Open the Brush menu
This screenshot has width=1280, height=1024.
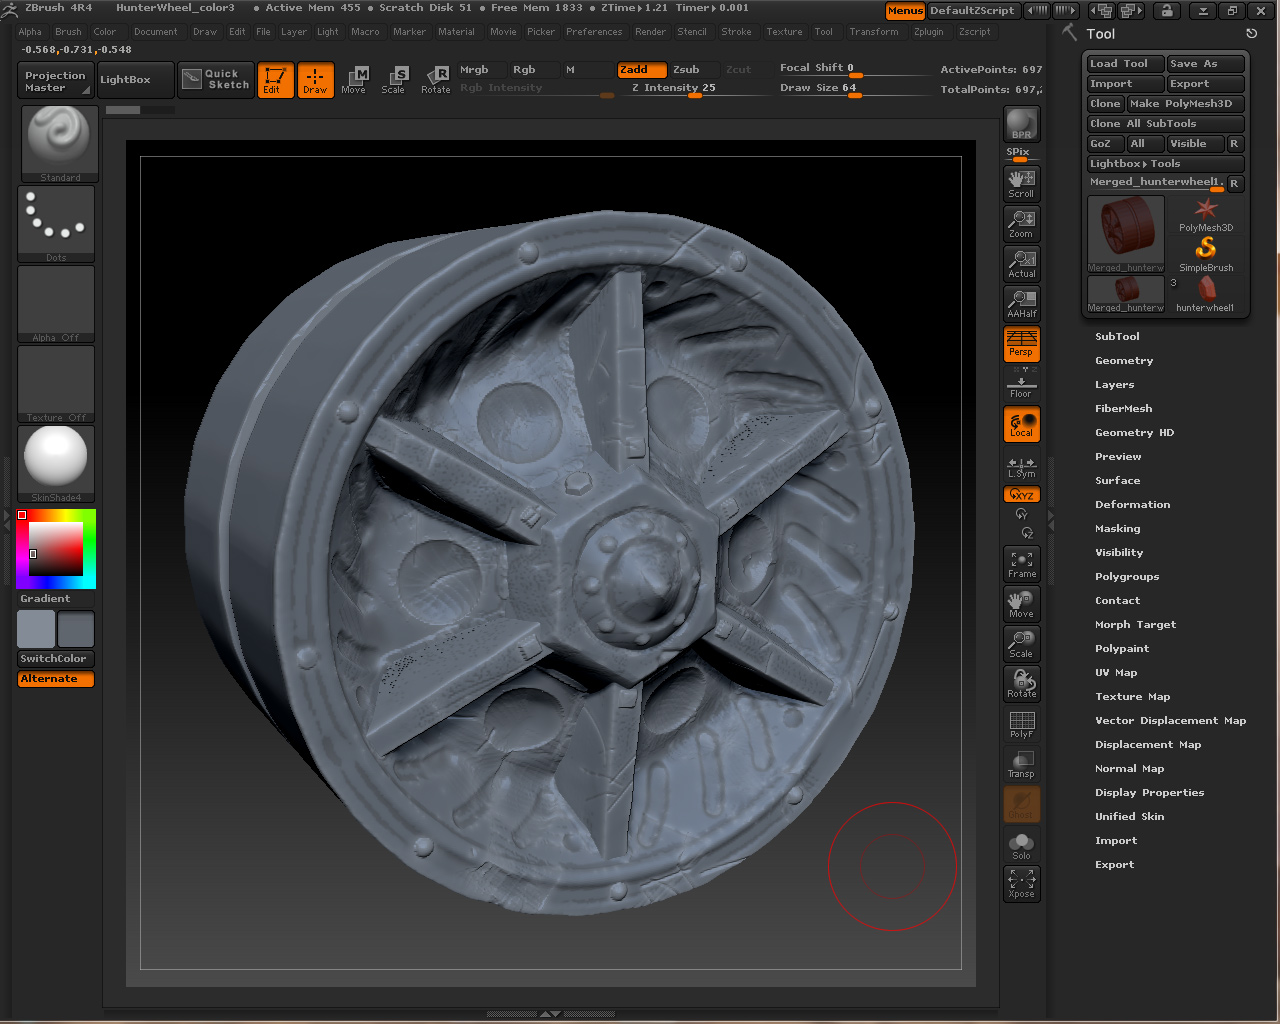(68, 32)
